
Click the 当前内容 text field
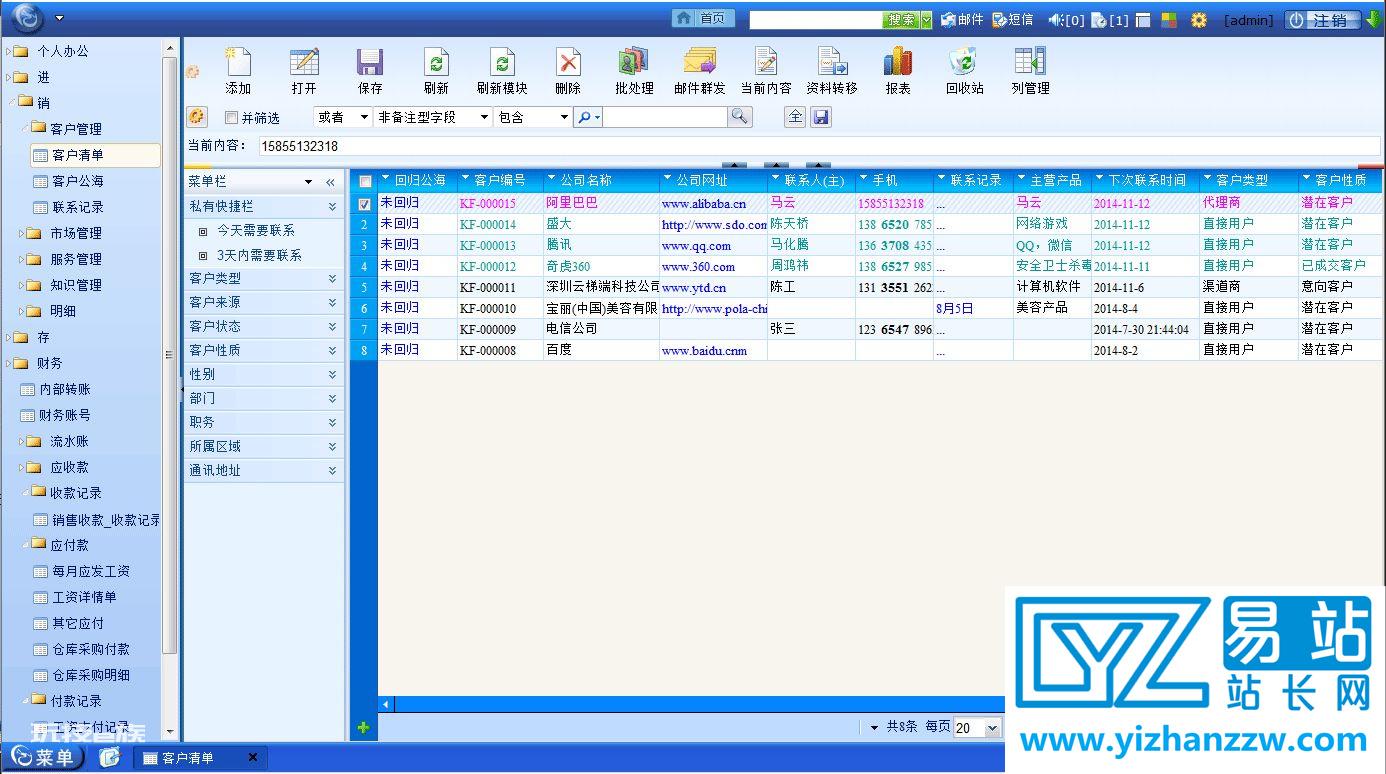[x=819, y=146]
